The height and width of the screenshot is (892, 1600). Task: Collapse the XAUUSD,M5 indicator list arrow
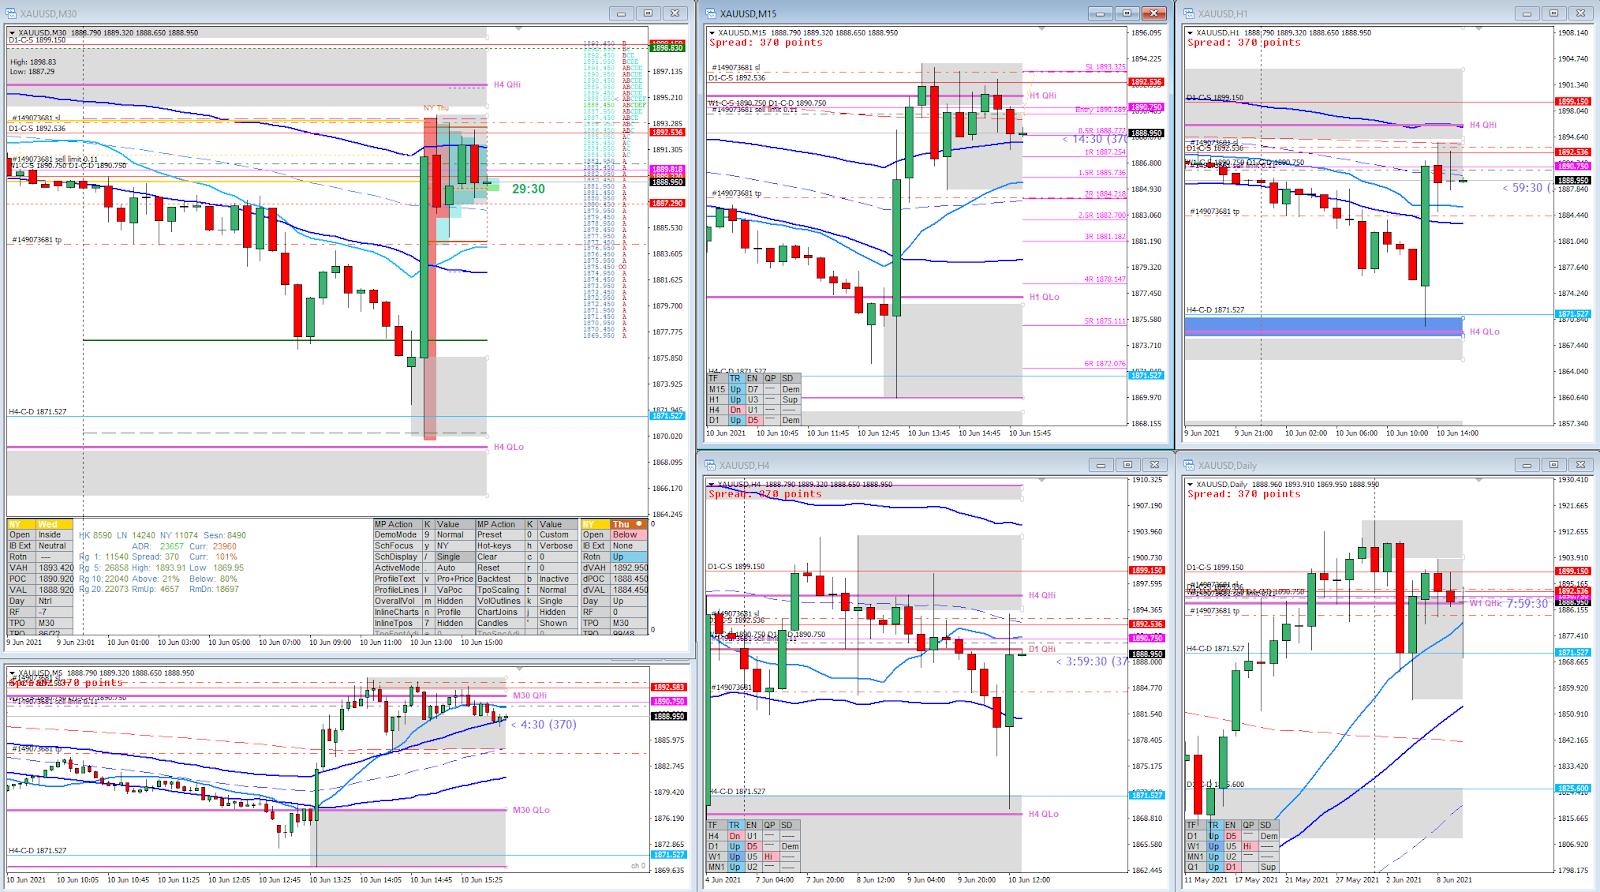tap(12, 674)
